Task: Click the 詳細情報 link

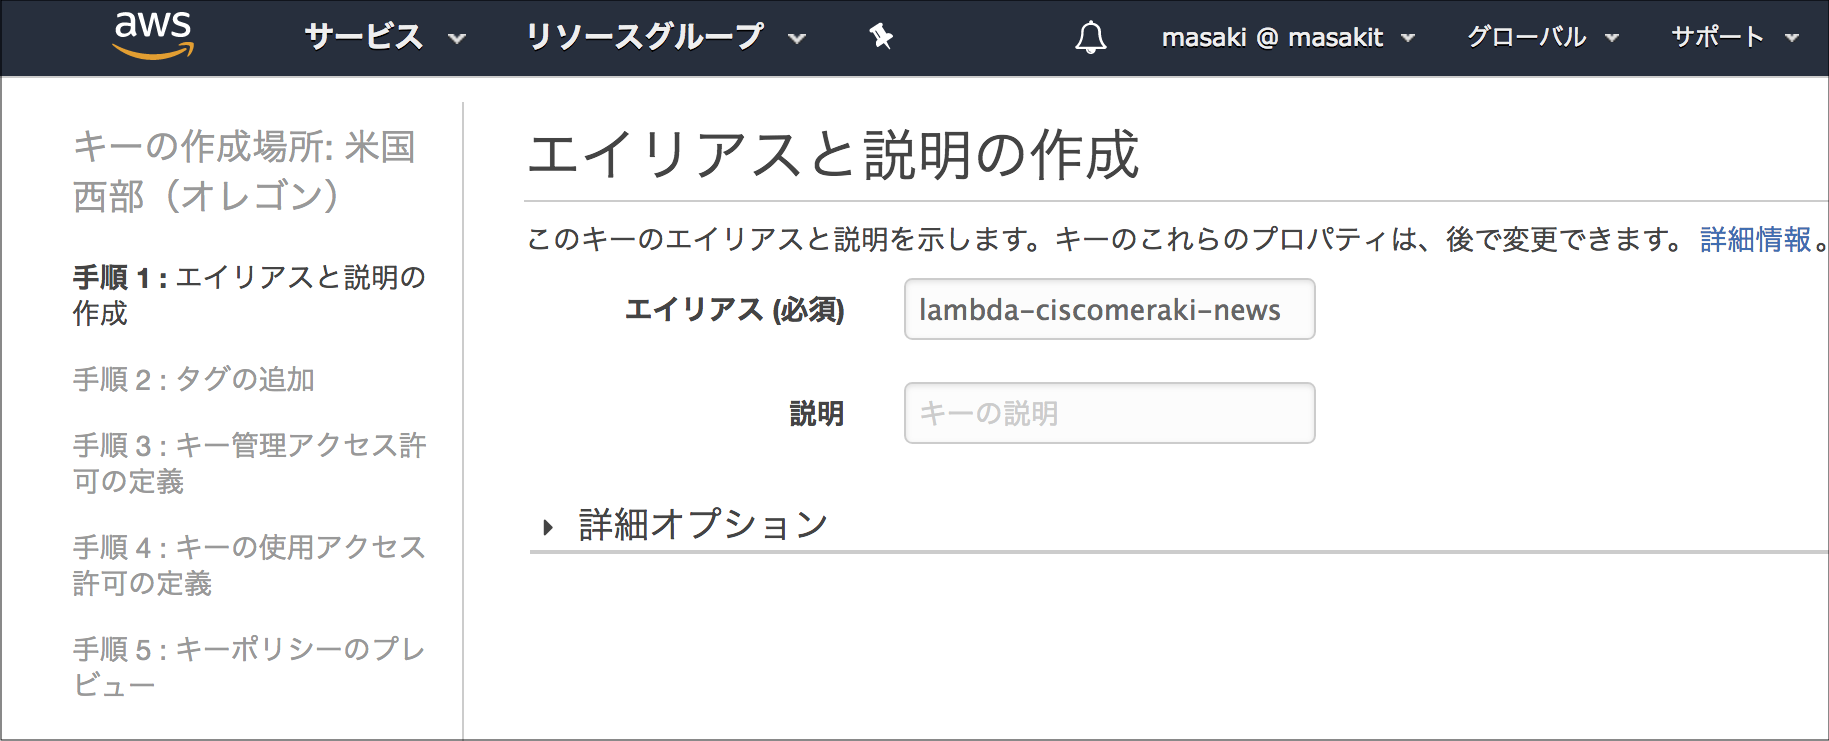Action: (x=1755, y=239)
